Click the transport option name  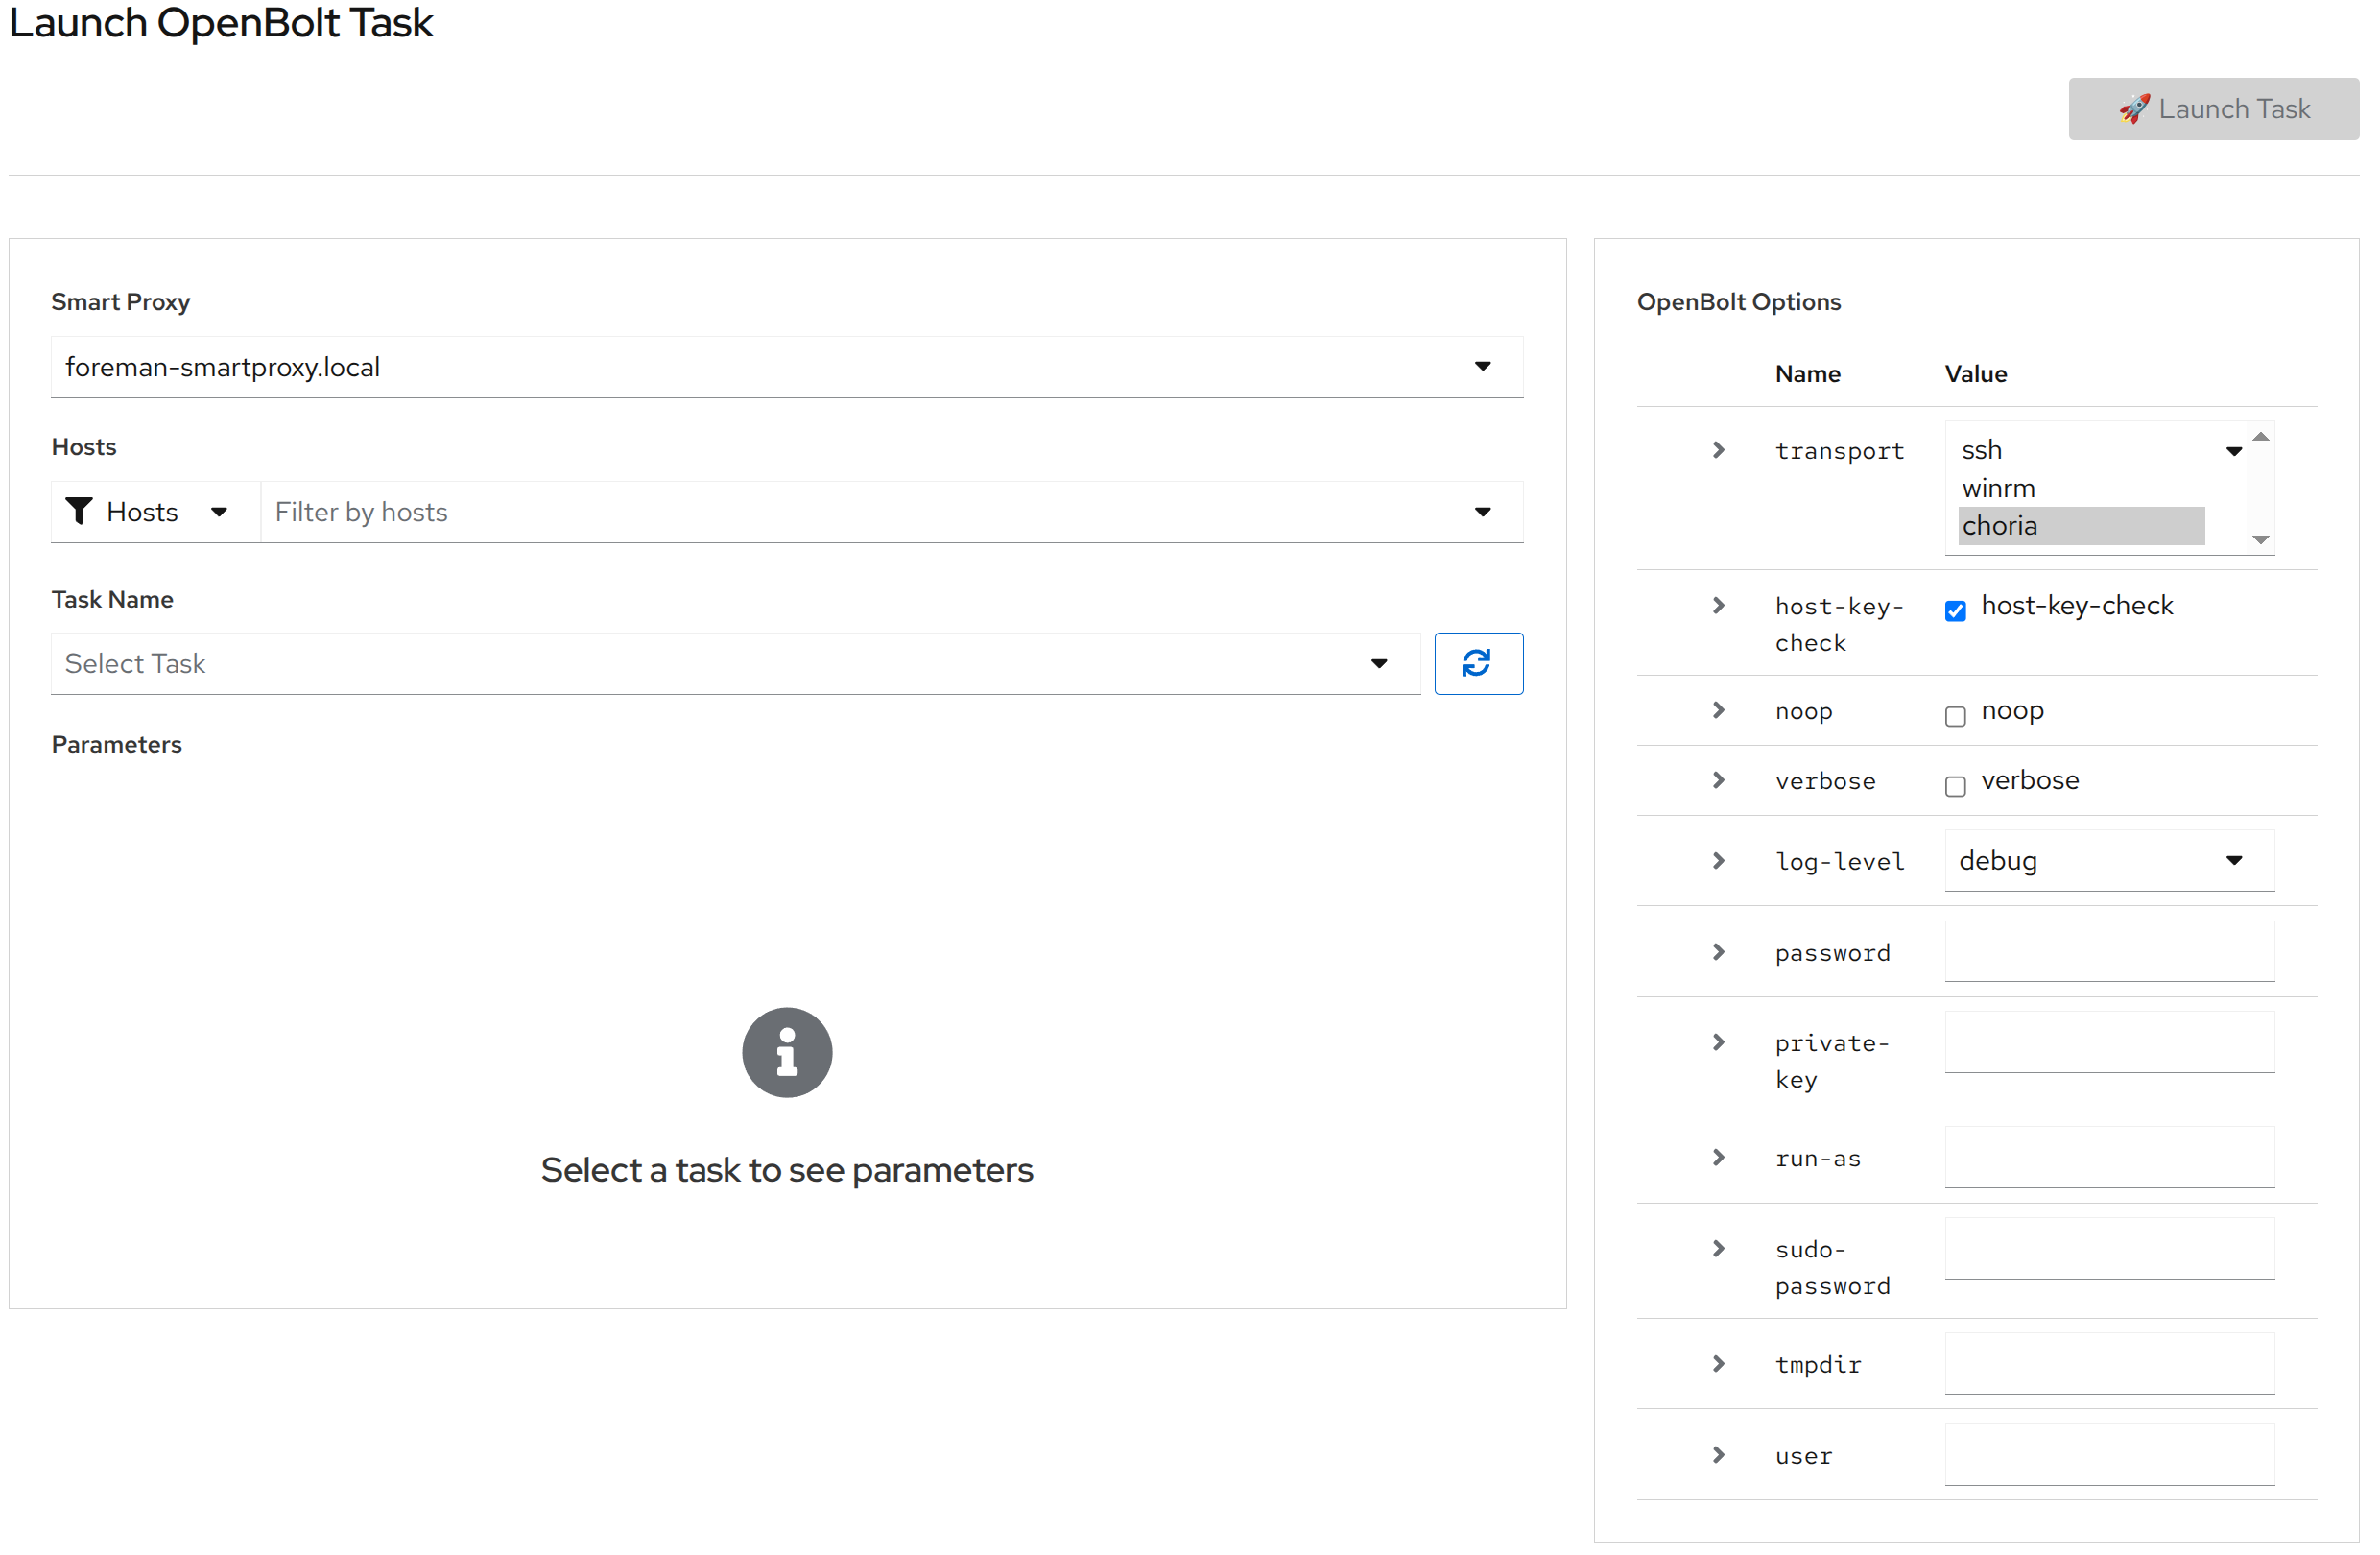pyautogui.click(x=1839, y=451)
